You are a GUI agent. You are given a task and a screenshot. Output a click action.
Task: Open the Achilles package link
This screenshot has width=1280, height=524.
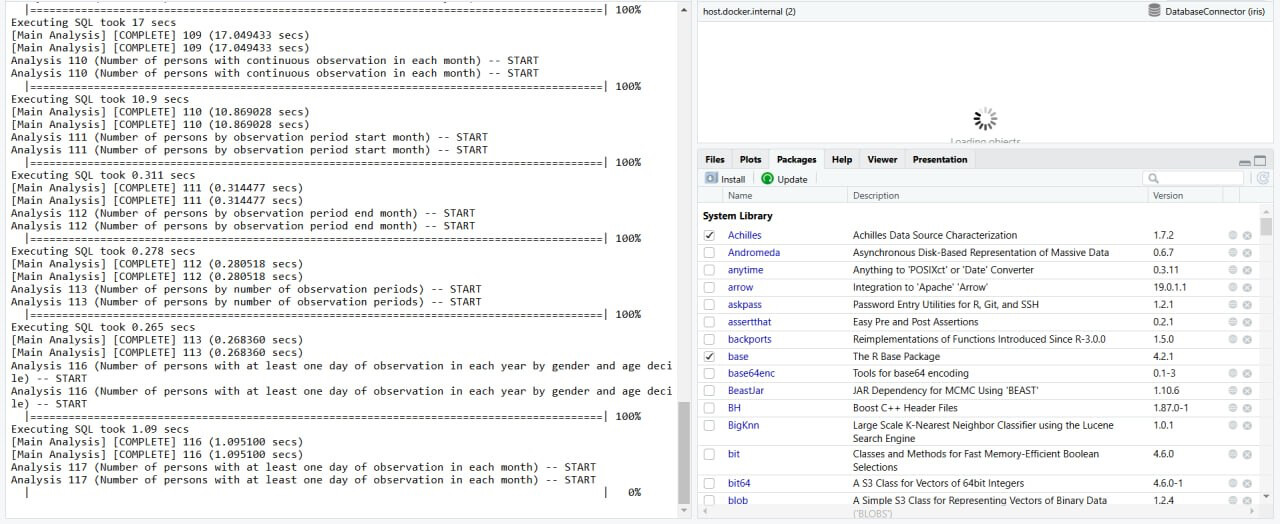click(x=745, y=235)
